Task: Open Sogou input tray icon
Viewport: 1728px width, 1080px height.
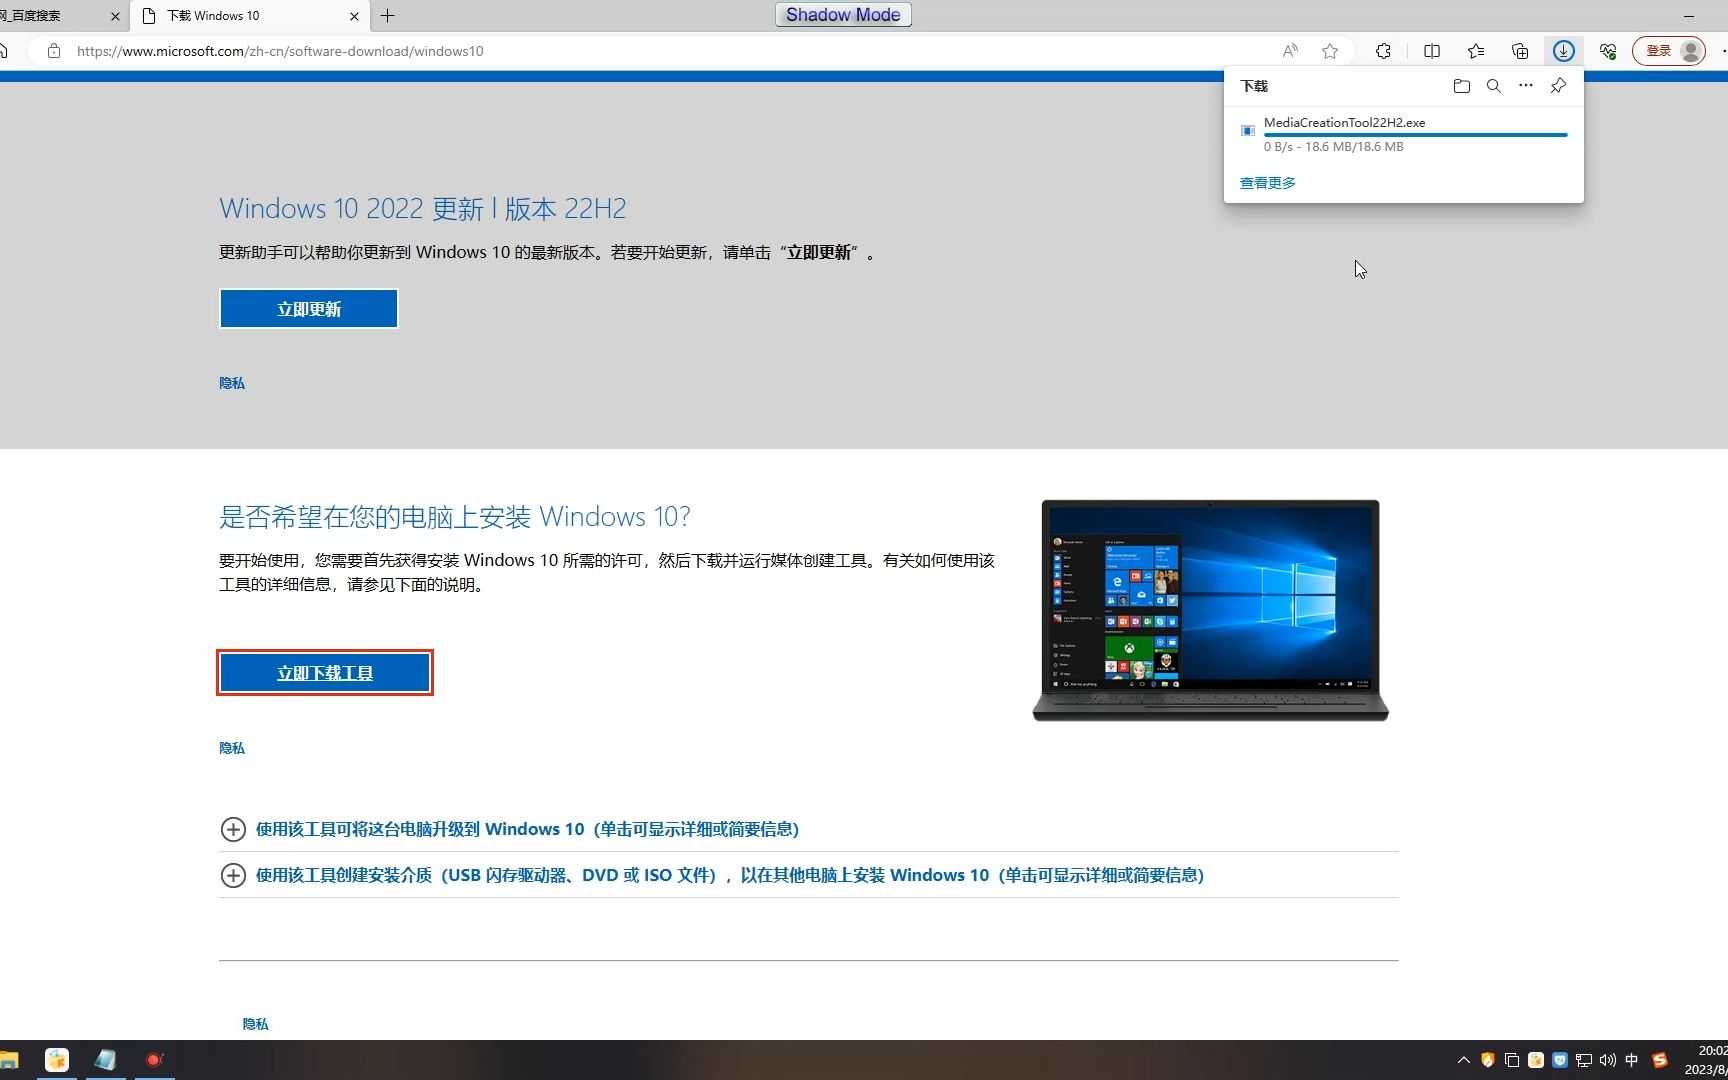Action: (1660, 1060)
